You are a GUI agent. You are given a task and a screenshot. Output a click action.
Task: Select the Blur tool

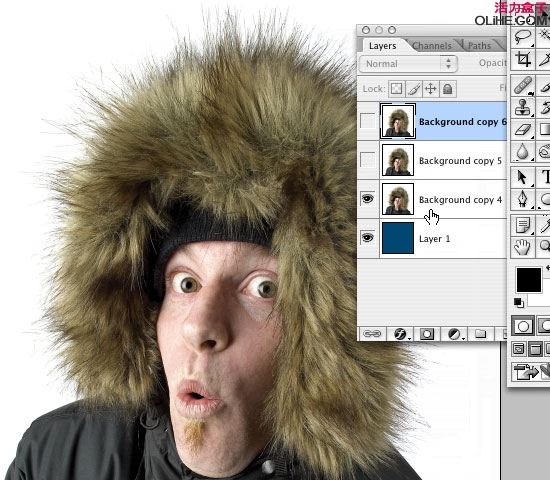point(523,152)
